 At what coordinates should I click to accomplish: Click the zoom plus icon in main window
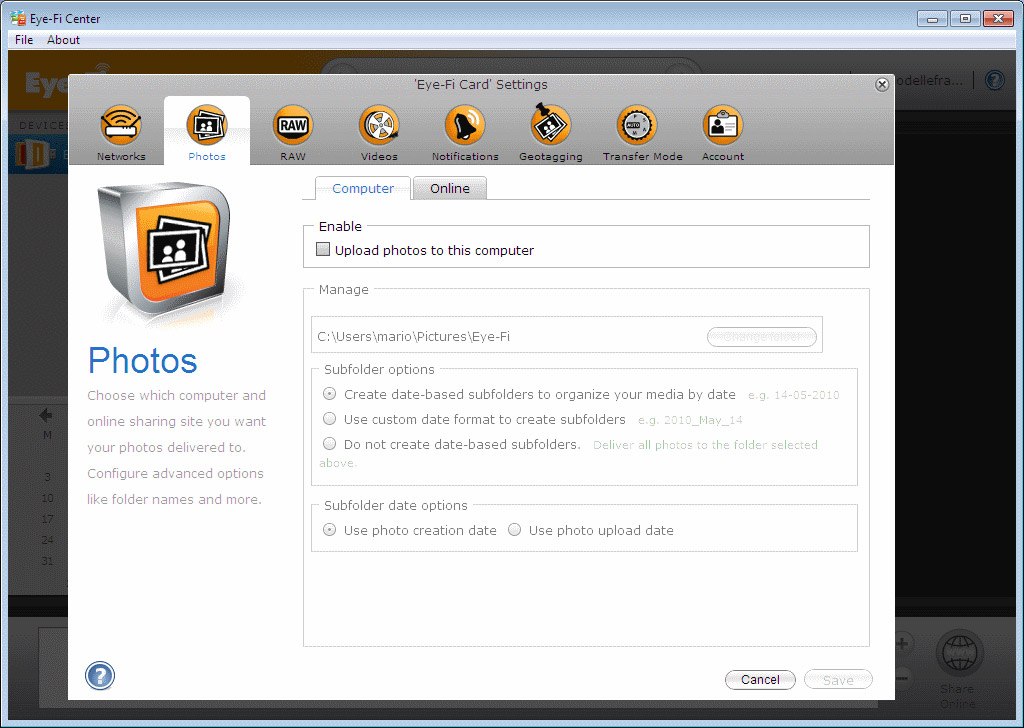(903, 644)
